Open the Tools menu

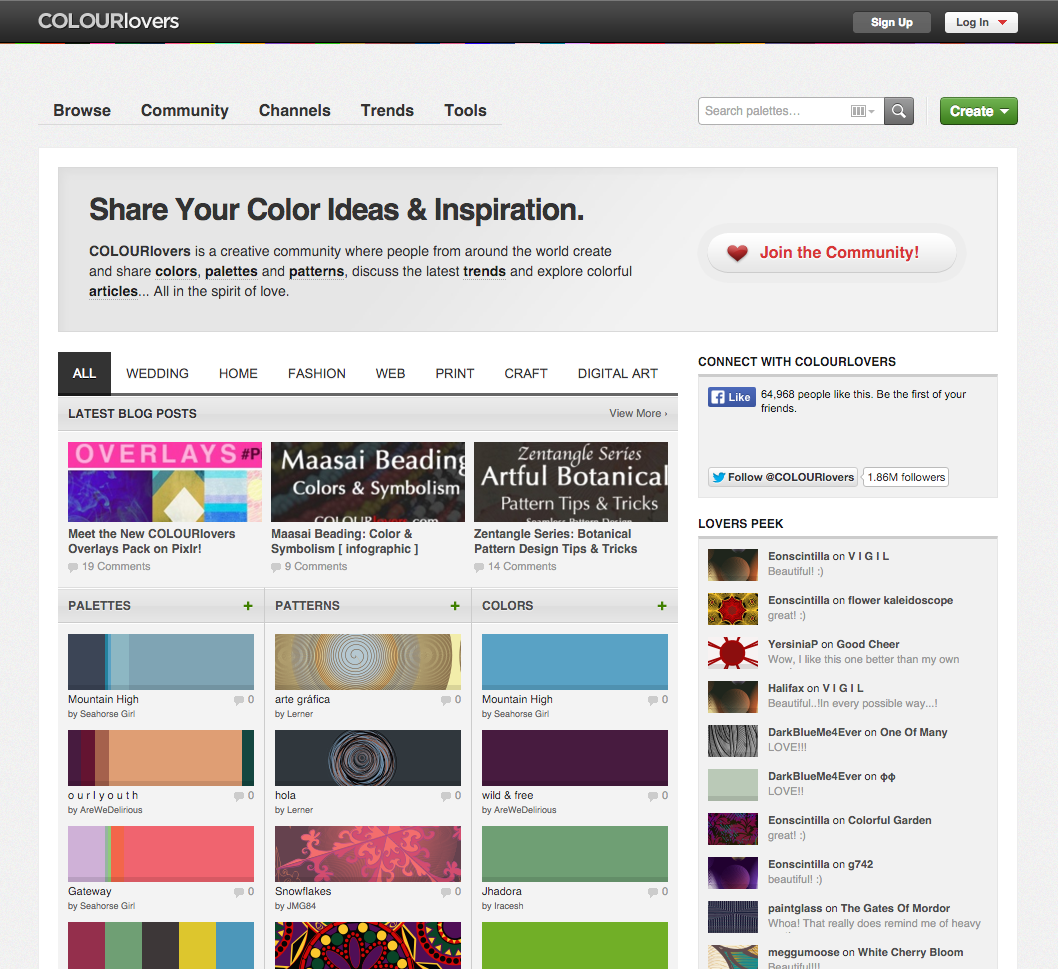(465, 110)
